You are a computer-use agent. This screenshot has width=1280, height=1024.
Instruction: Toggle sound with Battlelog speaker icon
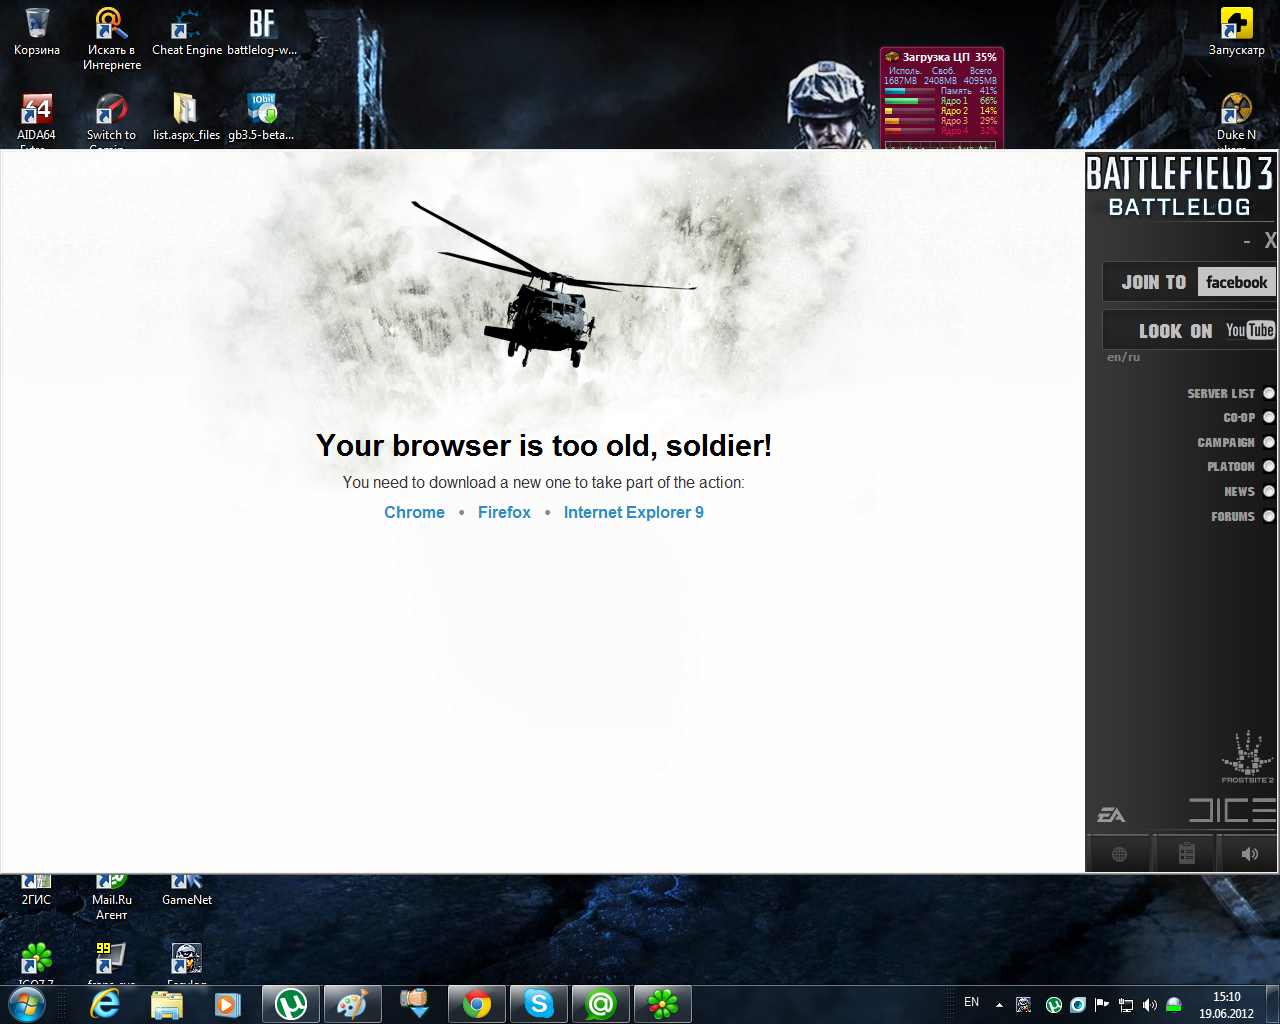(x=1249, y=853)
